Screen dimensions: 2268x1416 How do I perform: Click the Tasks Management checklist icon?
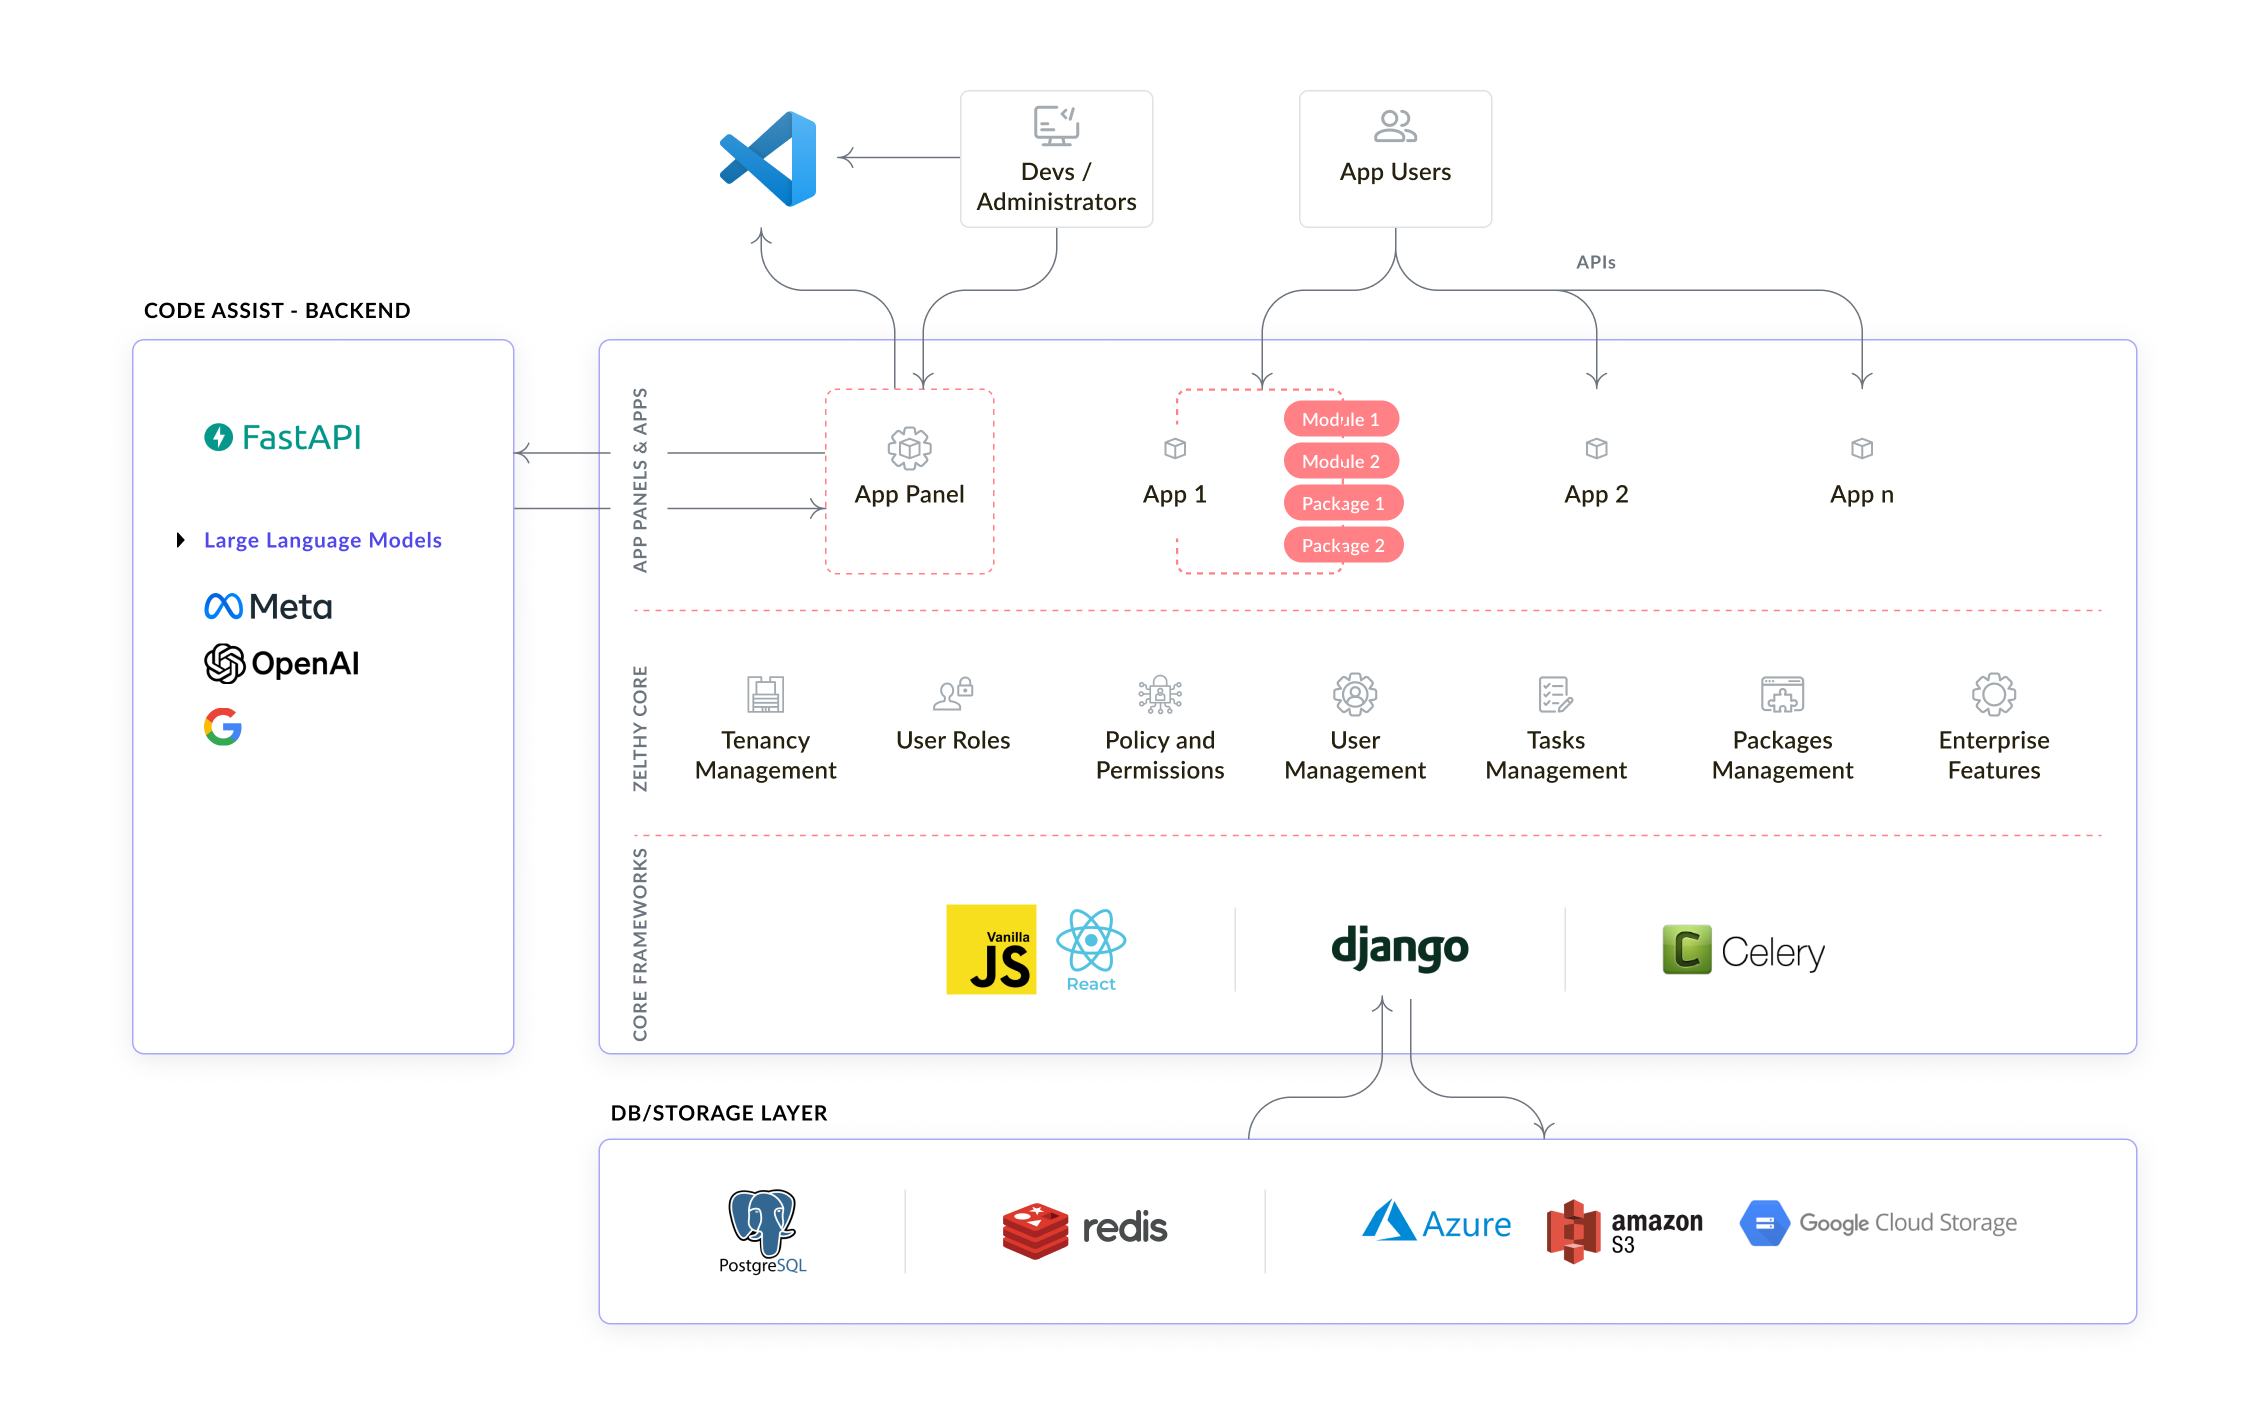pos(1556,694)
